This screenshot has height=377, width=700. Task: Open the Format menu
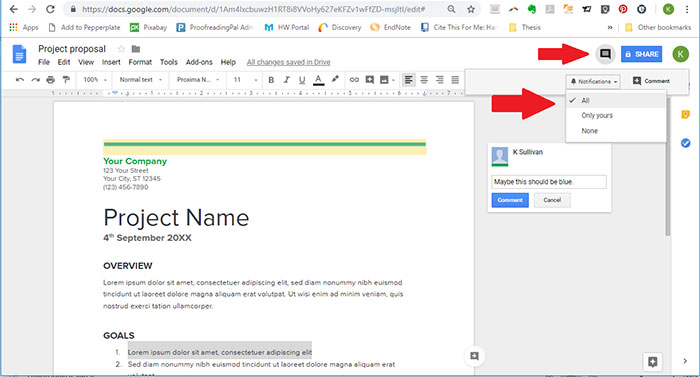point(140,62)
